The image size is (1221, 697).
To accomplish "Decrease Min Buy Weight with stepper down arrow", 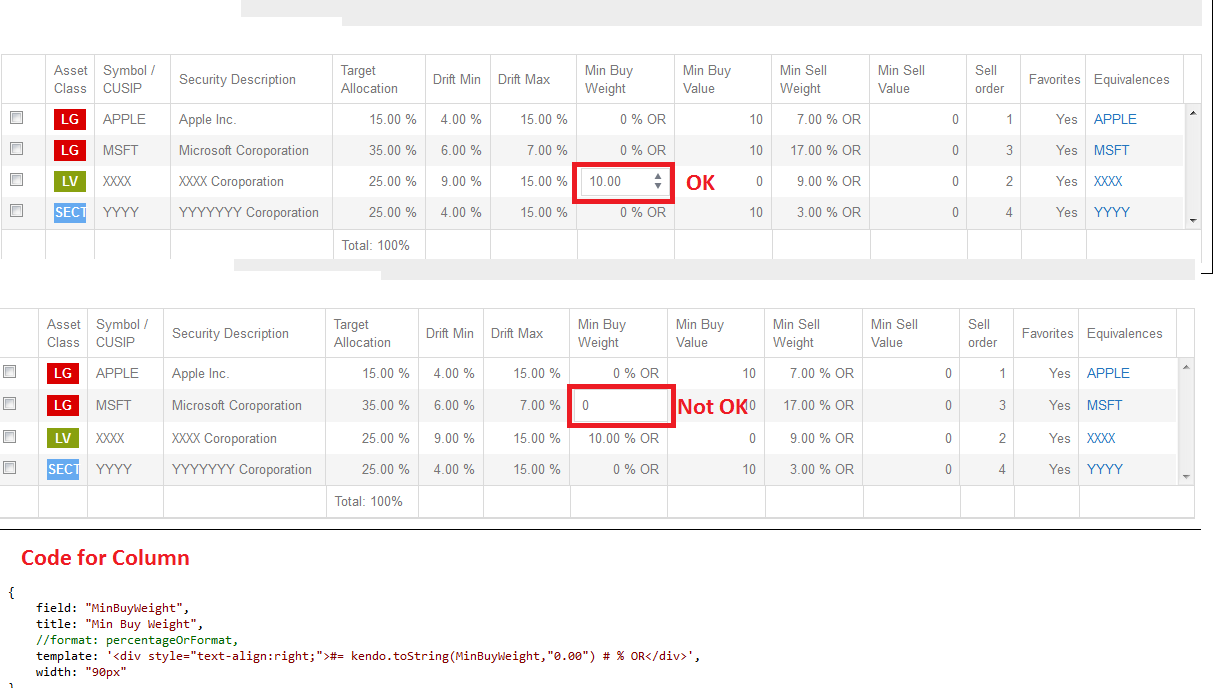I will (x=657, y=186).
